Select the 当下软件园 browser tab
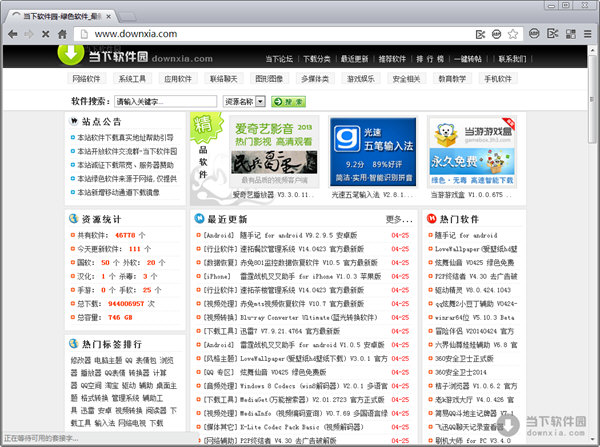600x447 pixels. 61,16
